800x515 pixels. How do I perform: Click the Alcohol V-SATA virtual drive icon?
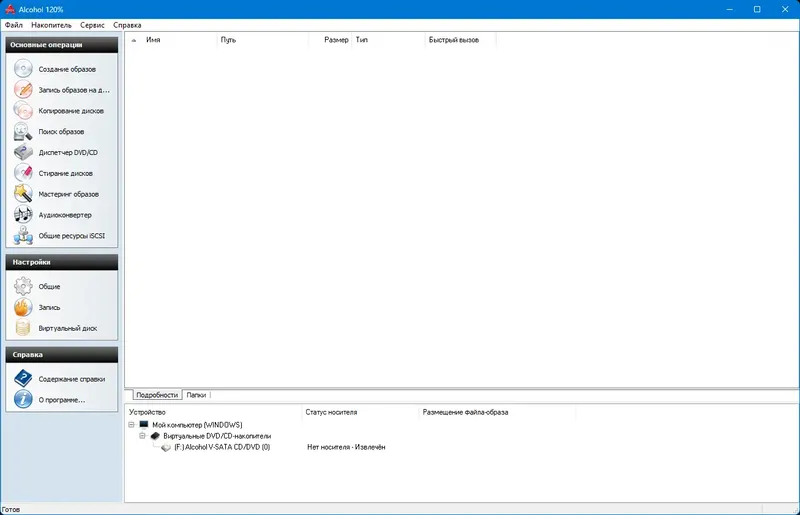click(x=166, y=447)
